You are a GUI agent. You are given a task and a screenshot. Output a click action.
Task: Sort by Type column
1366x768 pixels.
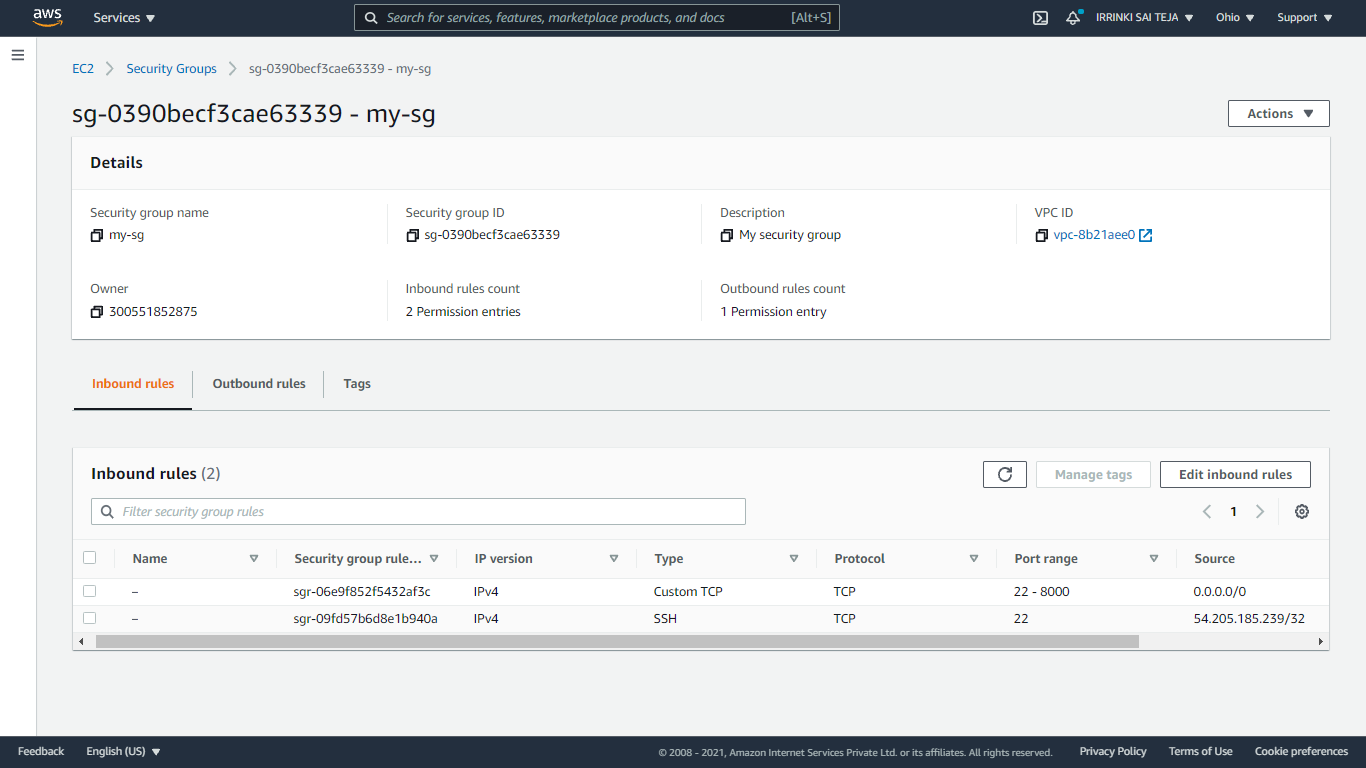tap(794, 559)
